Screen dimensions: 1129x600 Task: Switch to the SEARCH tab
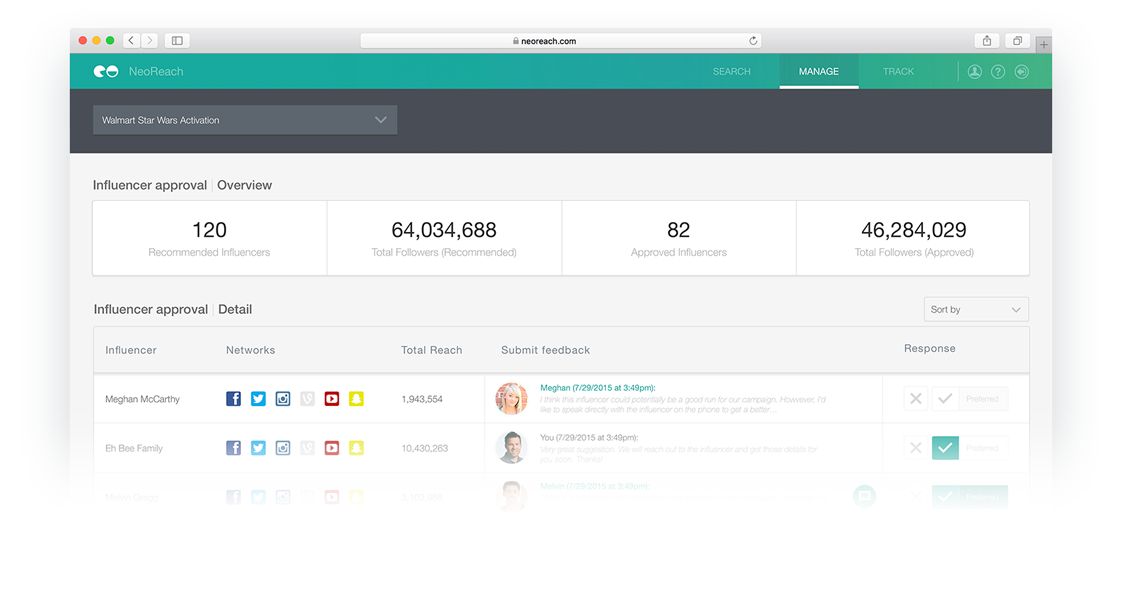(x=731, y=71)
